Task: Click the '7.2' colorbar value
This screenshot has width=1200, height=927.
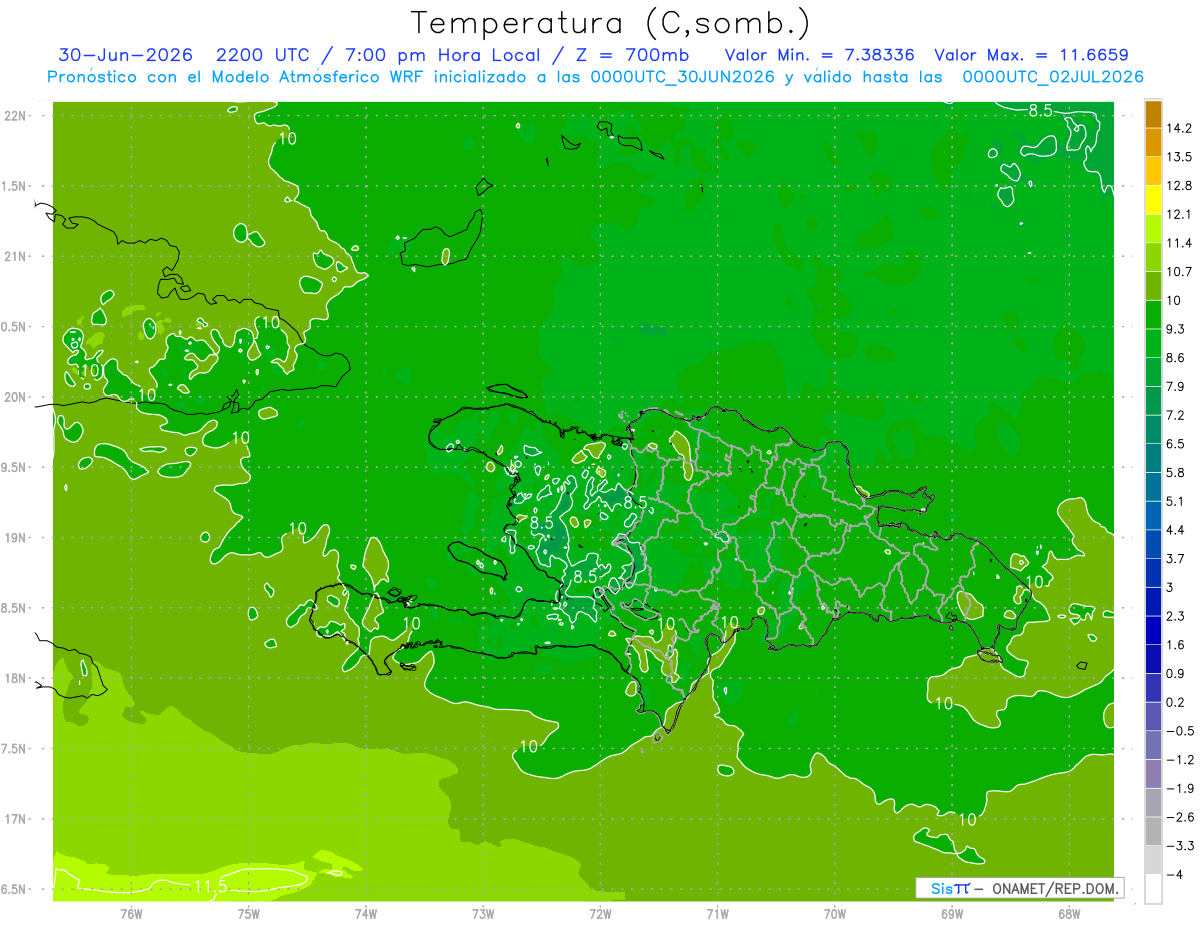Action: coord(1176,415)
